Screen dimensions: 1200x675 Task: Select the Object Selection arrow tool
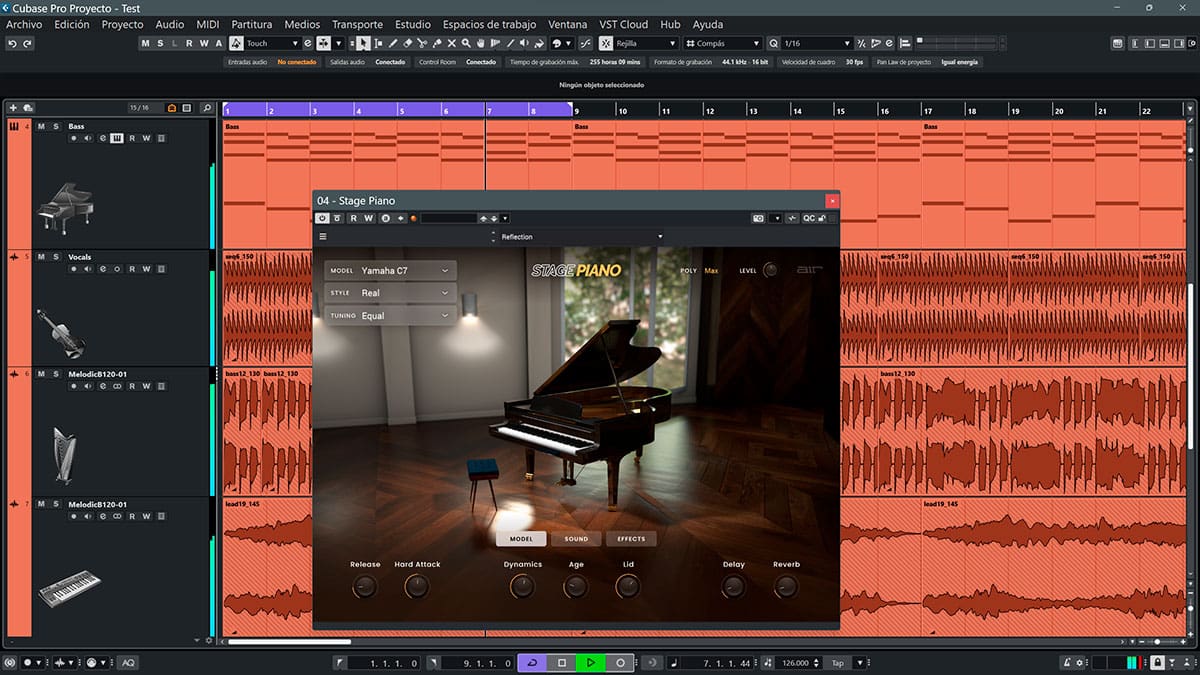tap(363, 43)
